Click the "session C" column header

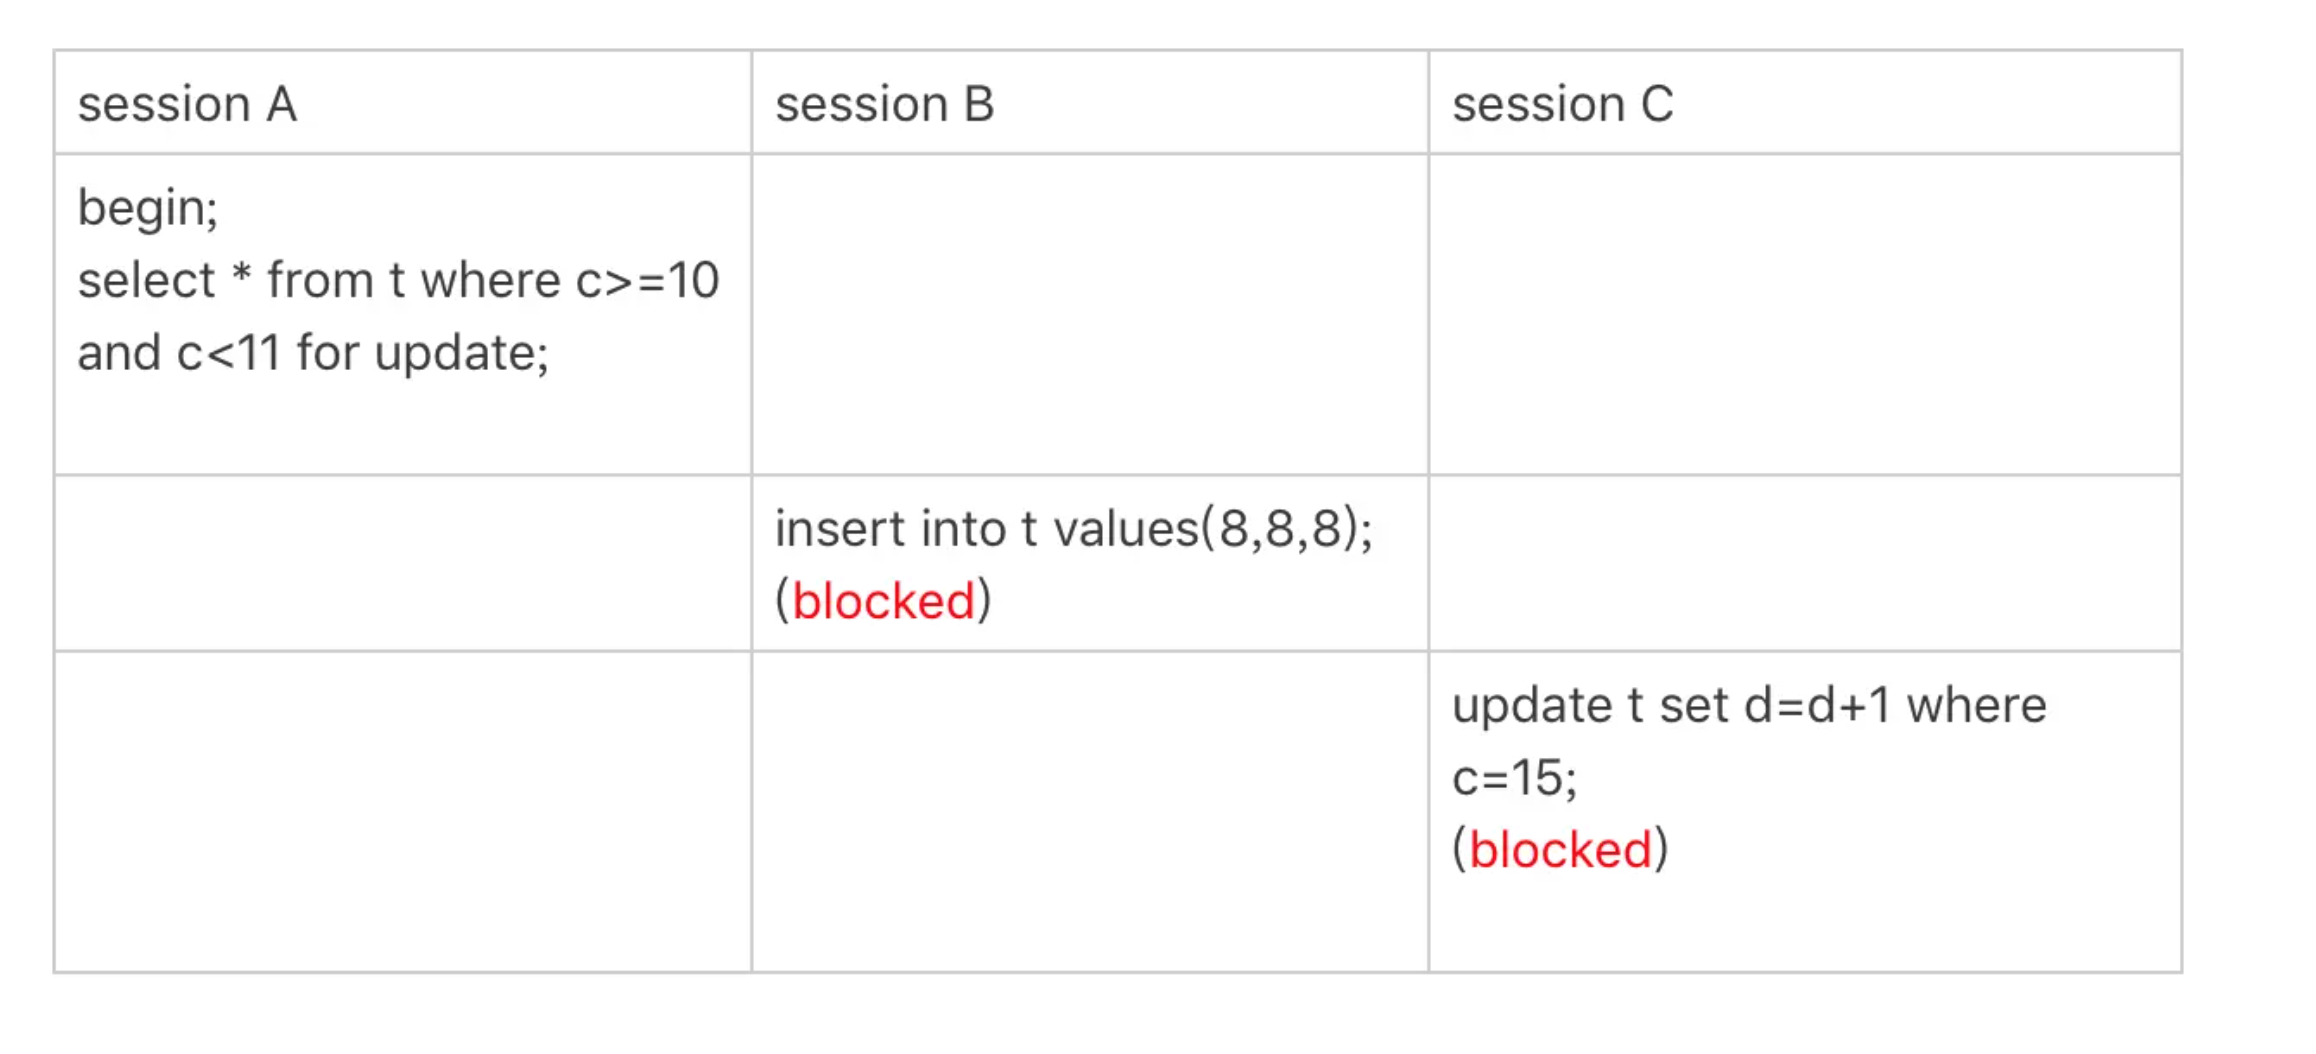point(1562,105)
